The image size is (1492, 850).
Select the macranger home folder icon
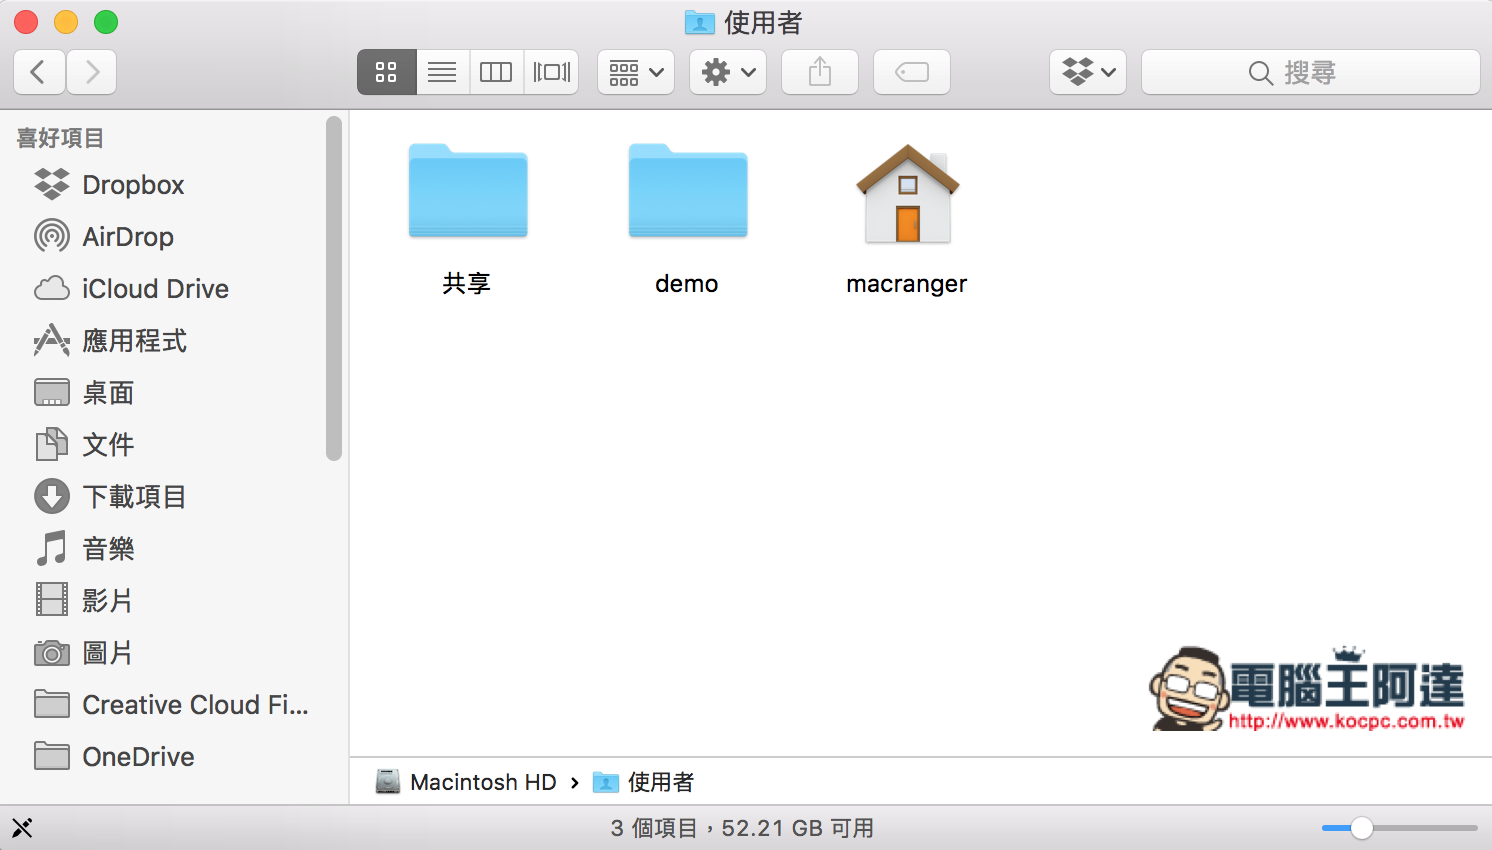908,193
